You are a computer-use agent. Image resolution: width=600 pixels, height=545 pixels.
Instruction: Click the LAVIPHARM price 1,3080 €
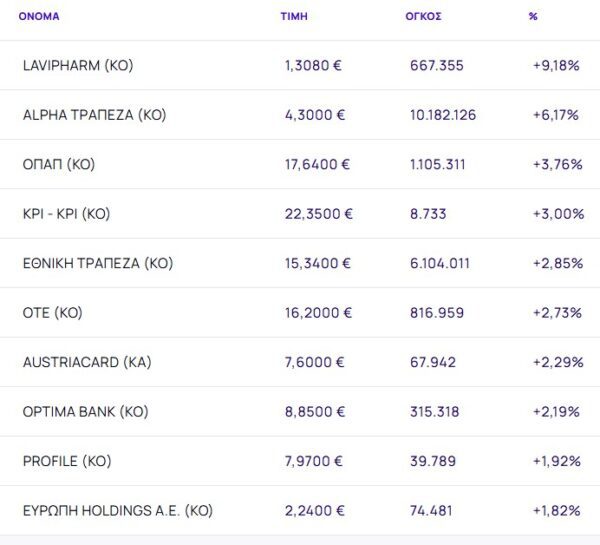[313, 65]
